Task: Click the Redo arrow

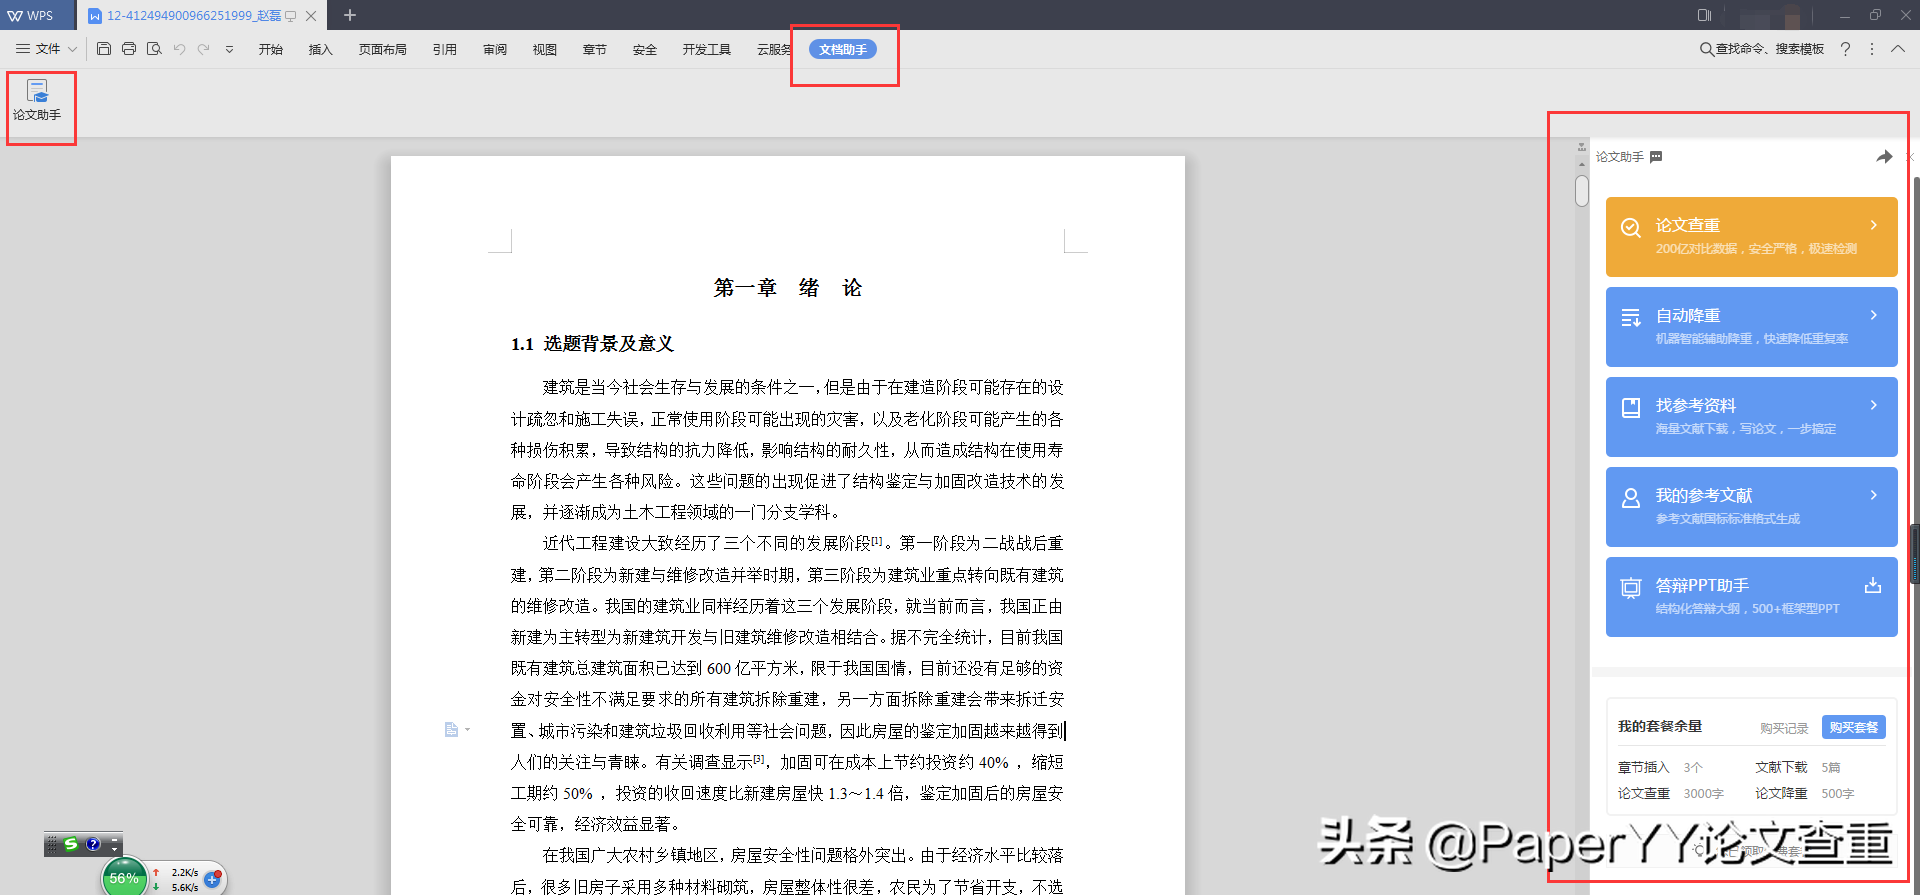Action: [x=204, y=49]
